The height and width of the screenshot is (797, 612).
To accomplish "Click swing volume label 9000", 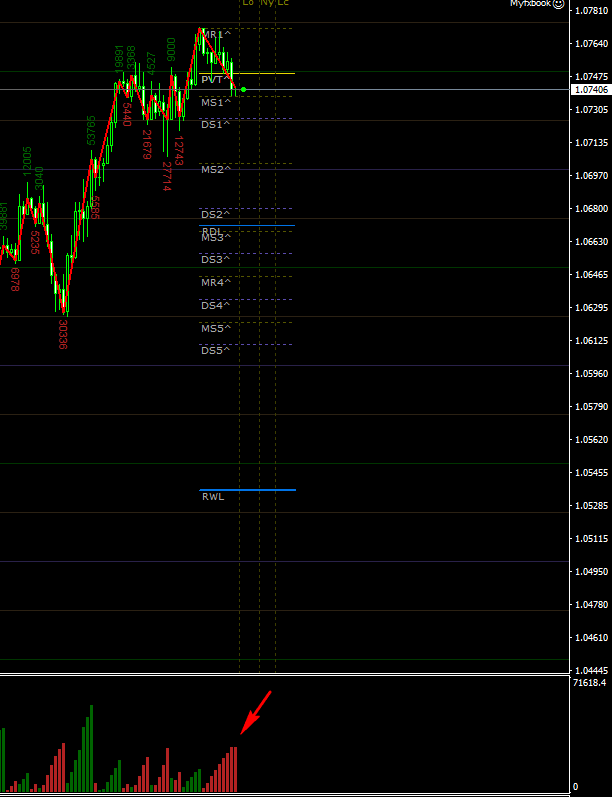I will 171,49.
